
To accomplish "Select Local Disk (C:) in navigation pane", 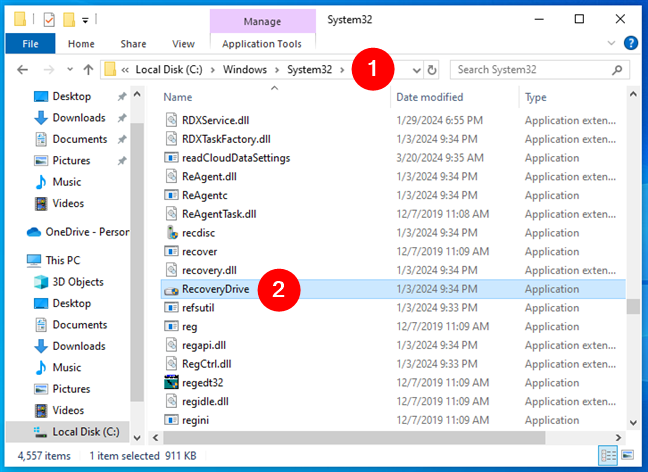I will 68,432.
